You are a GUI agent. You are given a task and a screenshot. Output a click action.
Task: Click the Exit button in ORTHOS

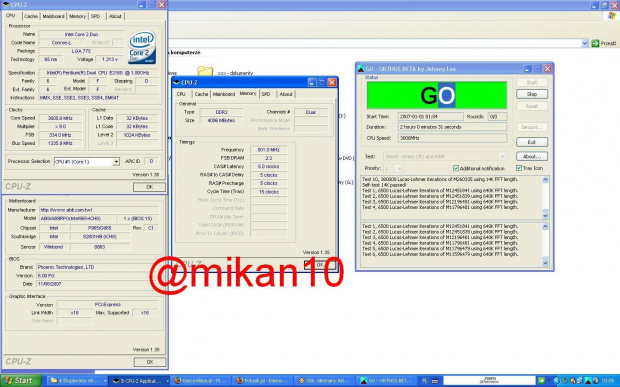pyautogui.click(x=532, y=142)
